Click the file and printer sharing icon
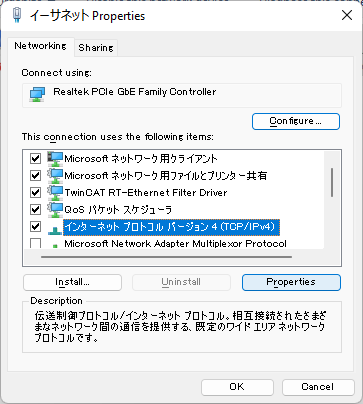The image size is (363, 404). coord(55,176)
